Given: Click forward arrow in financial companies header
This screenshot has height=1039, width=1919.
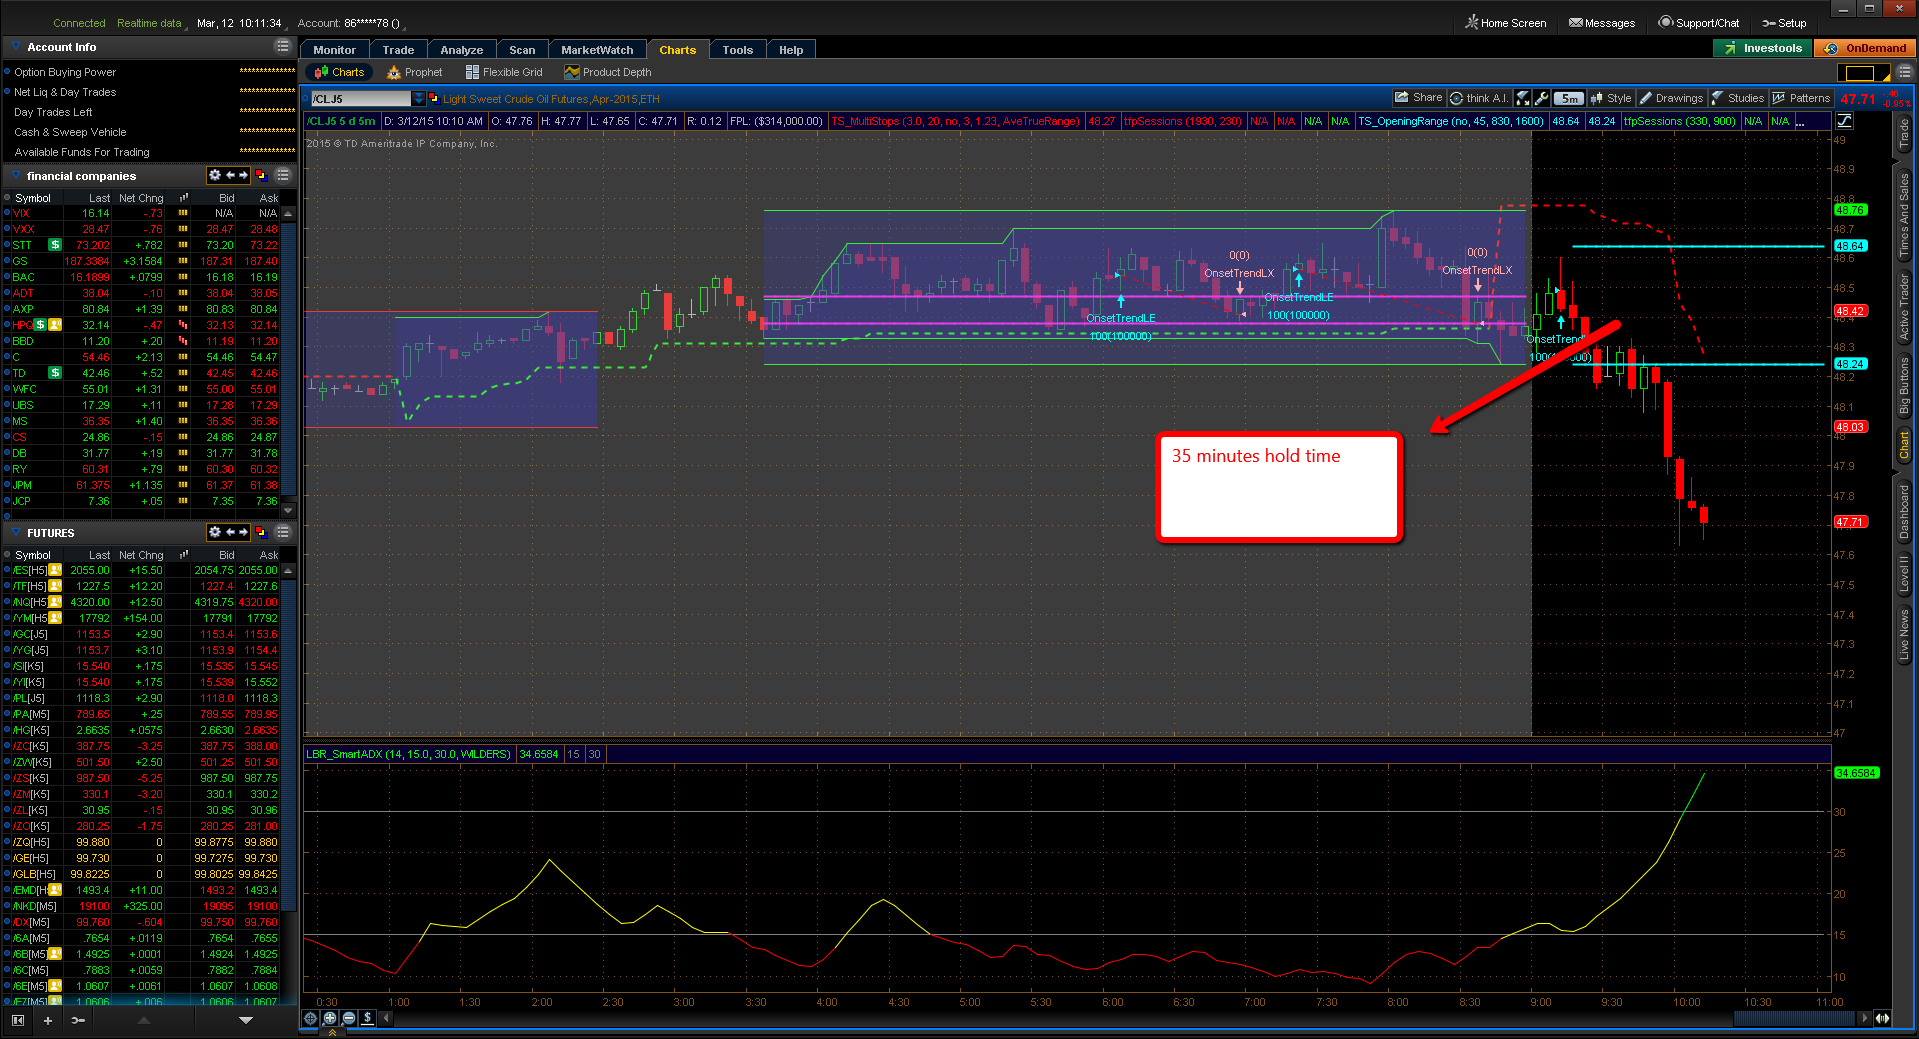Looking at the screenshot, I should point(243,175).
